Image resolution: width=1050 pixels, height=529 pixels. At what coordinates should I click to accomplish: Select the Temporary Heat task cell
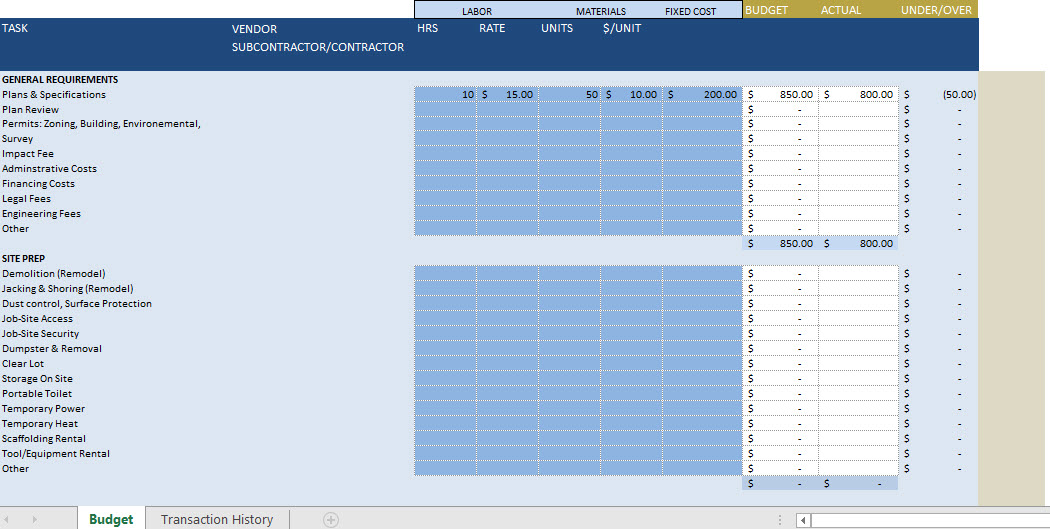(x=40, y=424)
